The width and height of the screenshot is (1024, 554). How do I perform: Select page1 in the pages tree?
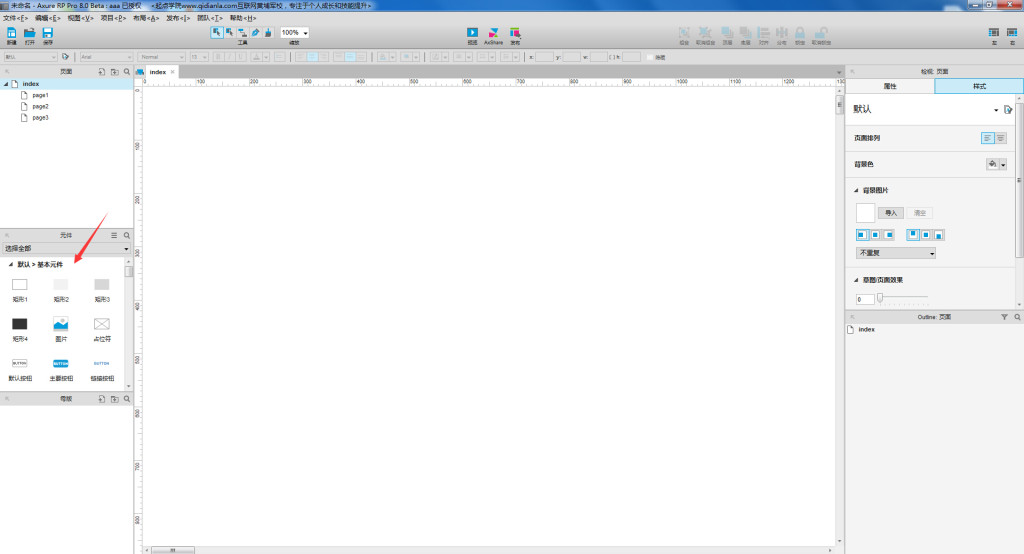click(40, 95)
